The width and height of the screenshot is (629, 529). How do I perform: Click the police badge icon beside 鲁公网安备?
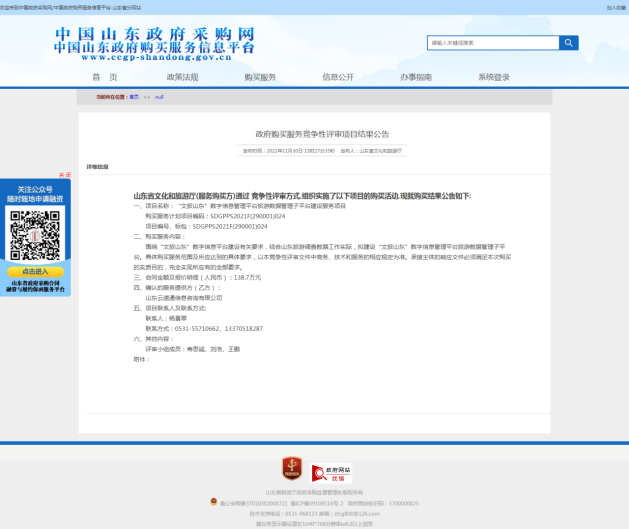coord(213,501)
